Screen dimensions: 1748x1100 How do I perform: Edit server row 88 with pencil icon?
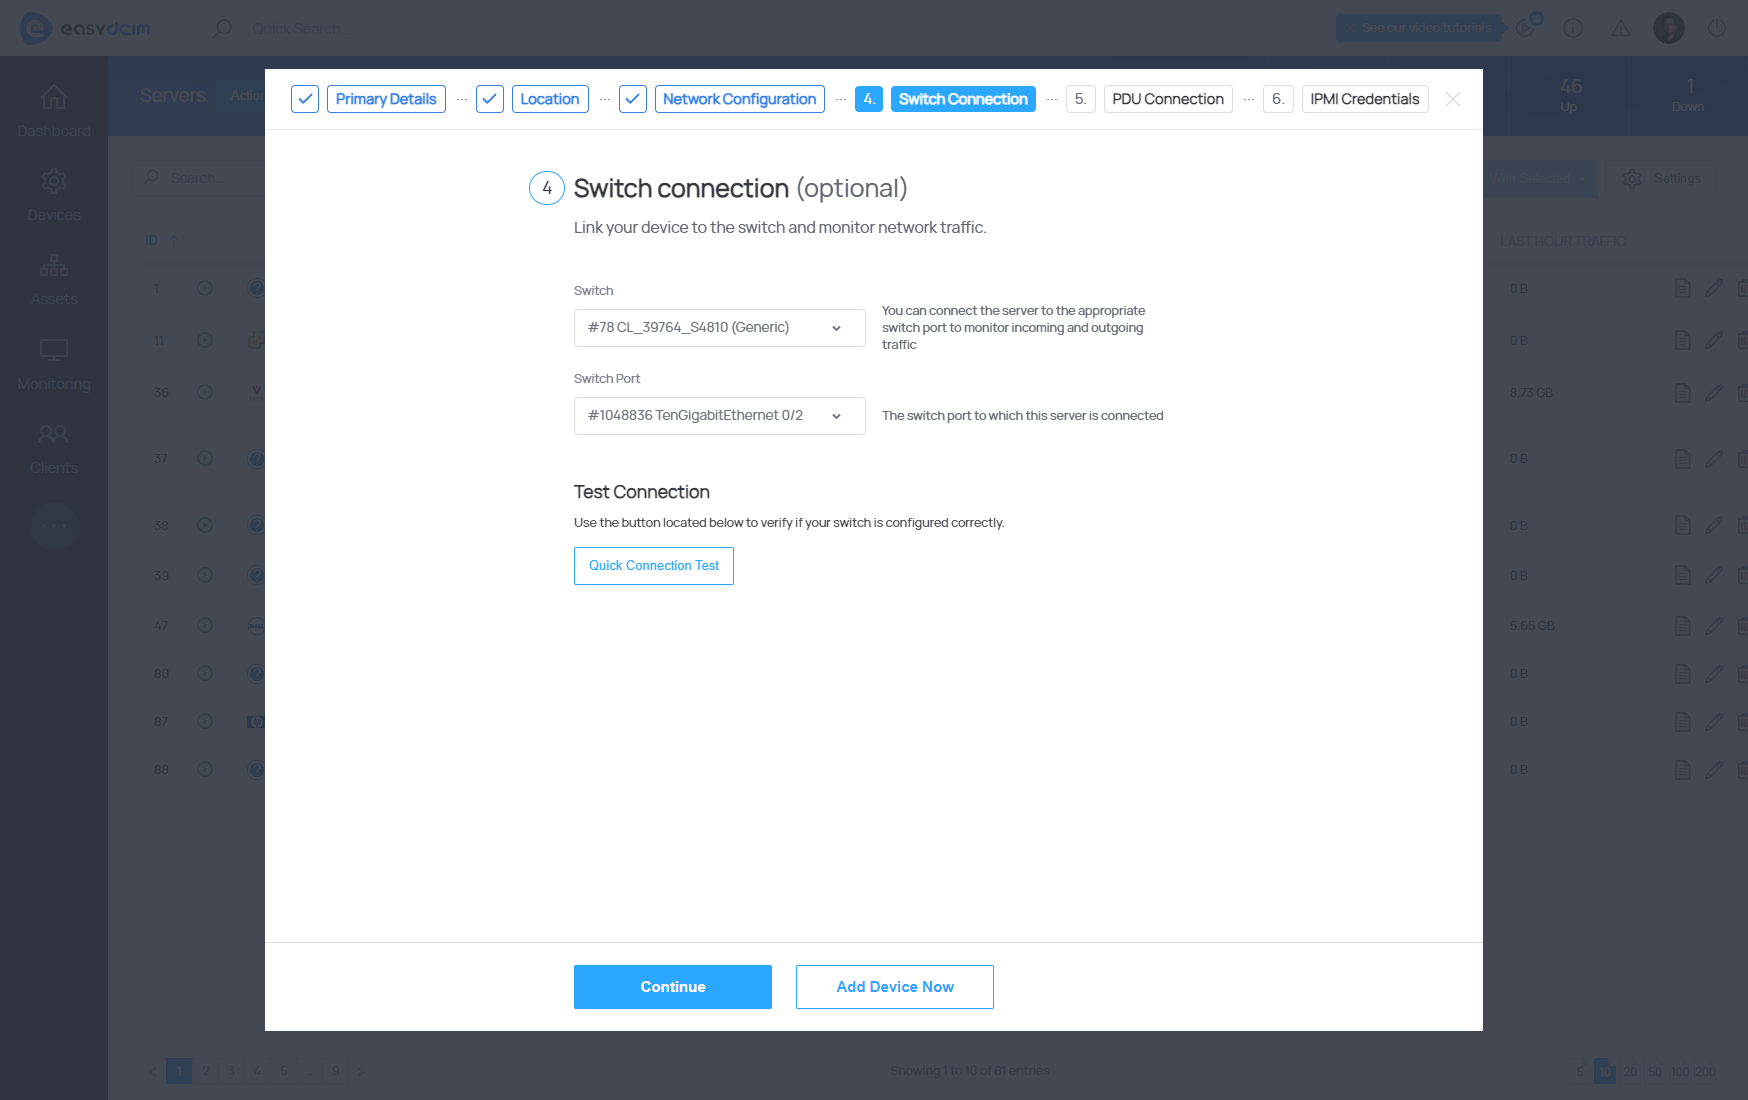pyautogui.click(x=1714, y=769)
